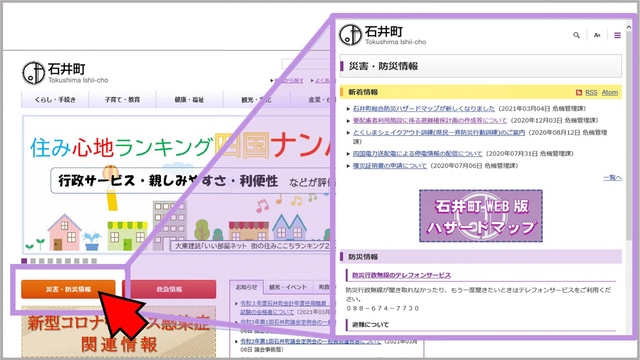Open the 一覧へ link

coord(612,178)
